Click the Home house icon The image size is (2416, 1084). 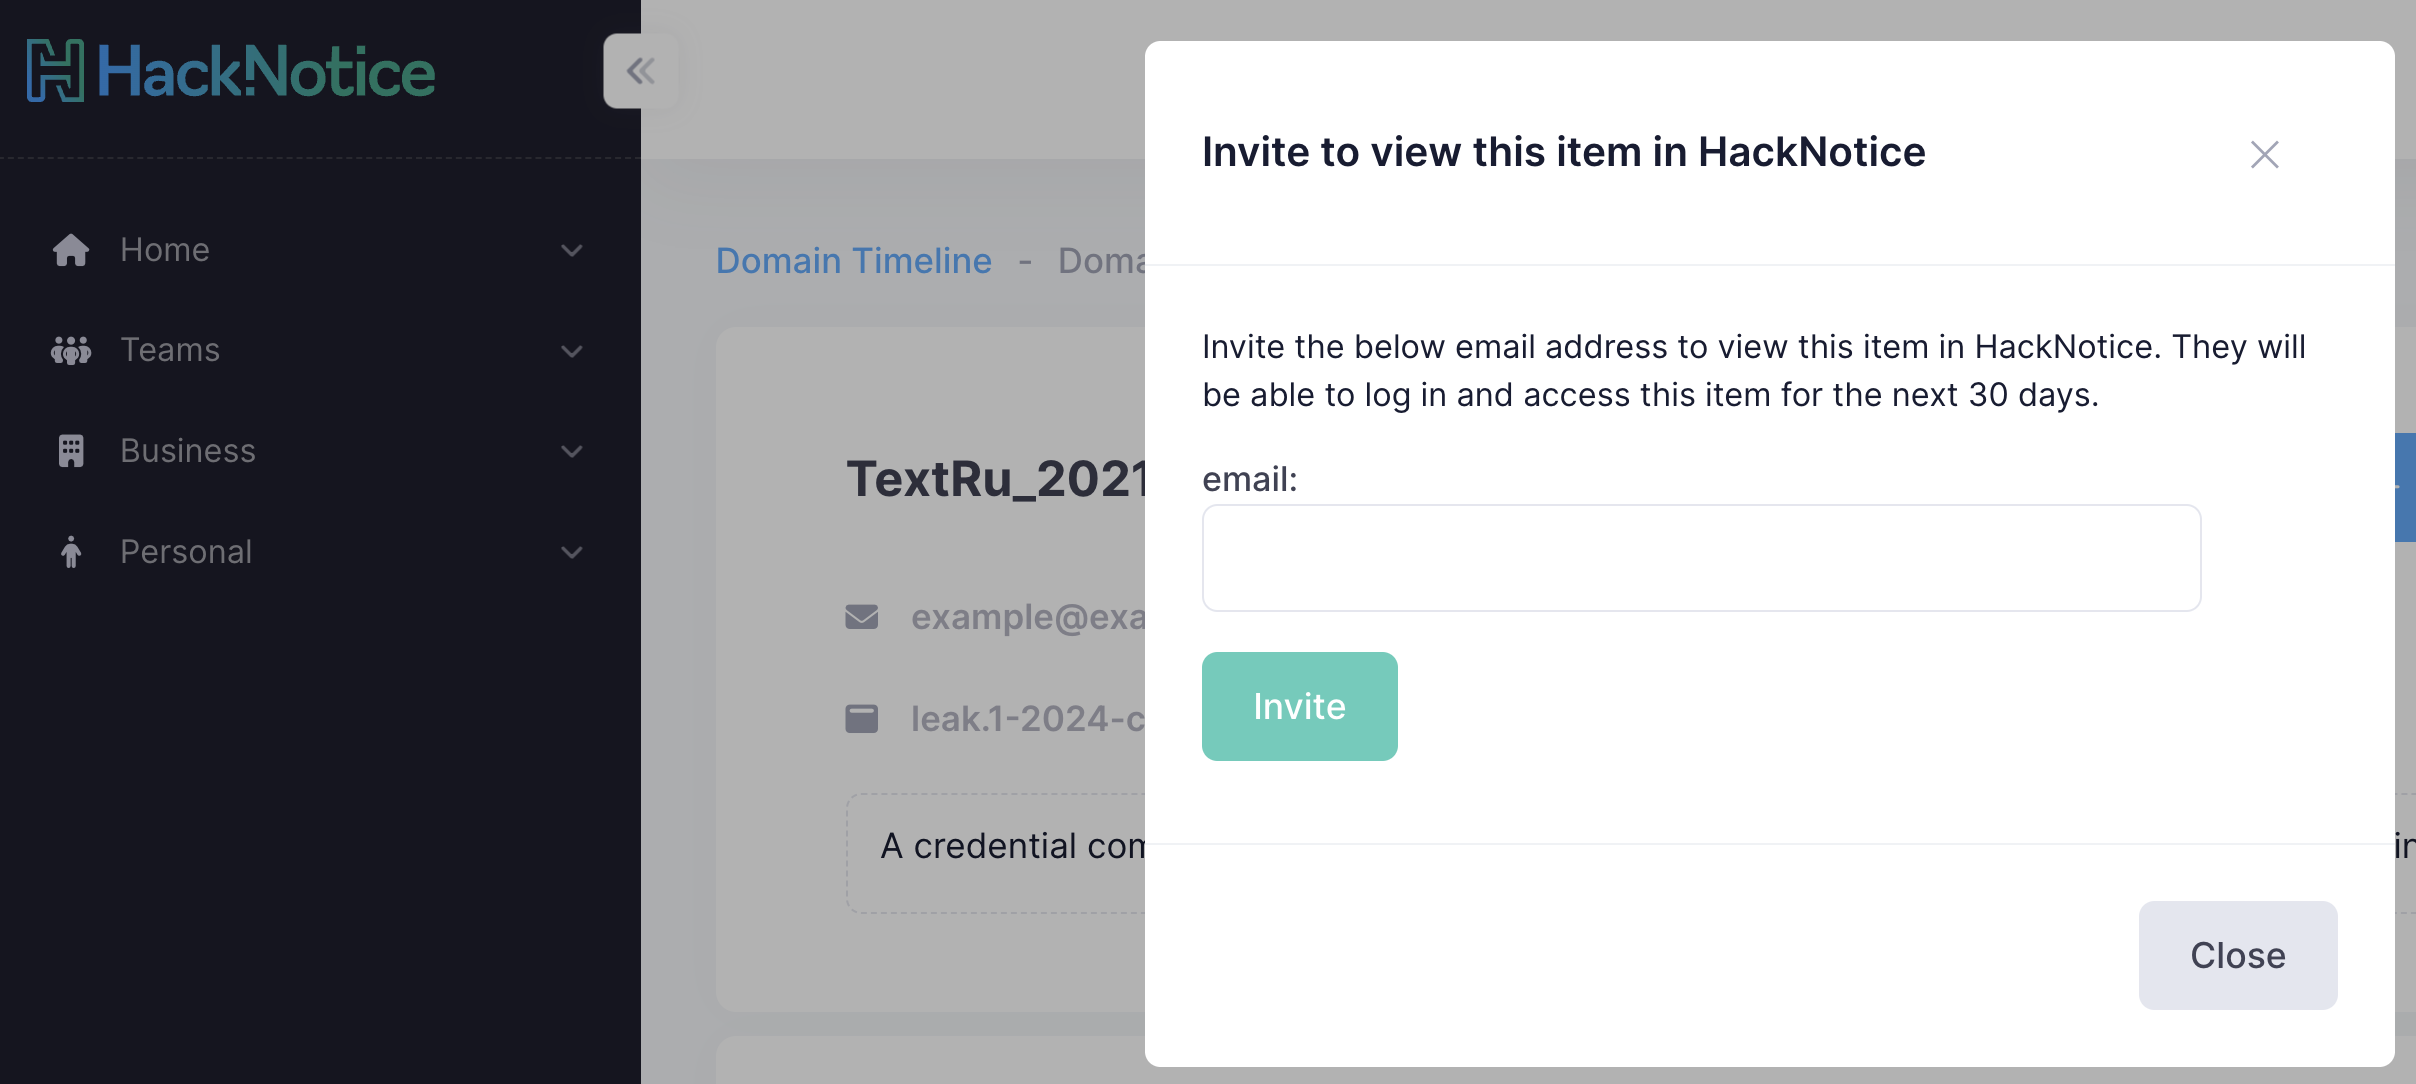(71, 250)
